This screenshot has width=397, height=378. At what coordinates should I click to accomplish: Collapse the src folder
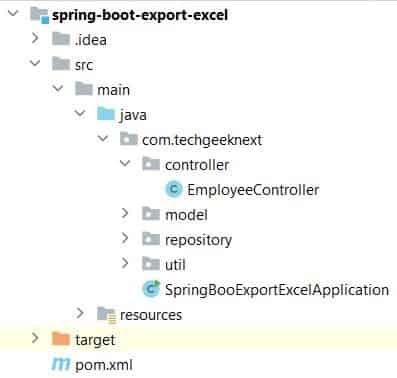[x=35, y=63]
